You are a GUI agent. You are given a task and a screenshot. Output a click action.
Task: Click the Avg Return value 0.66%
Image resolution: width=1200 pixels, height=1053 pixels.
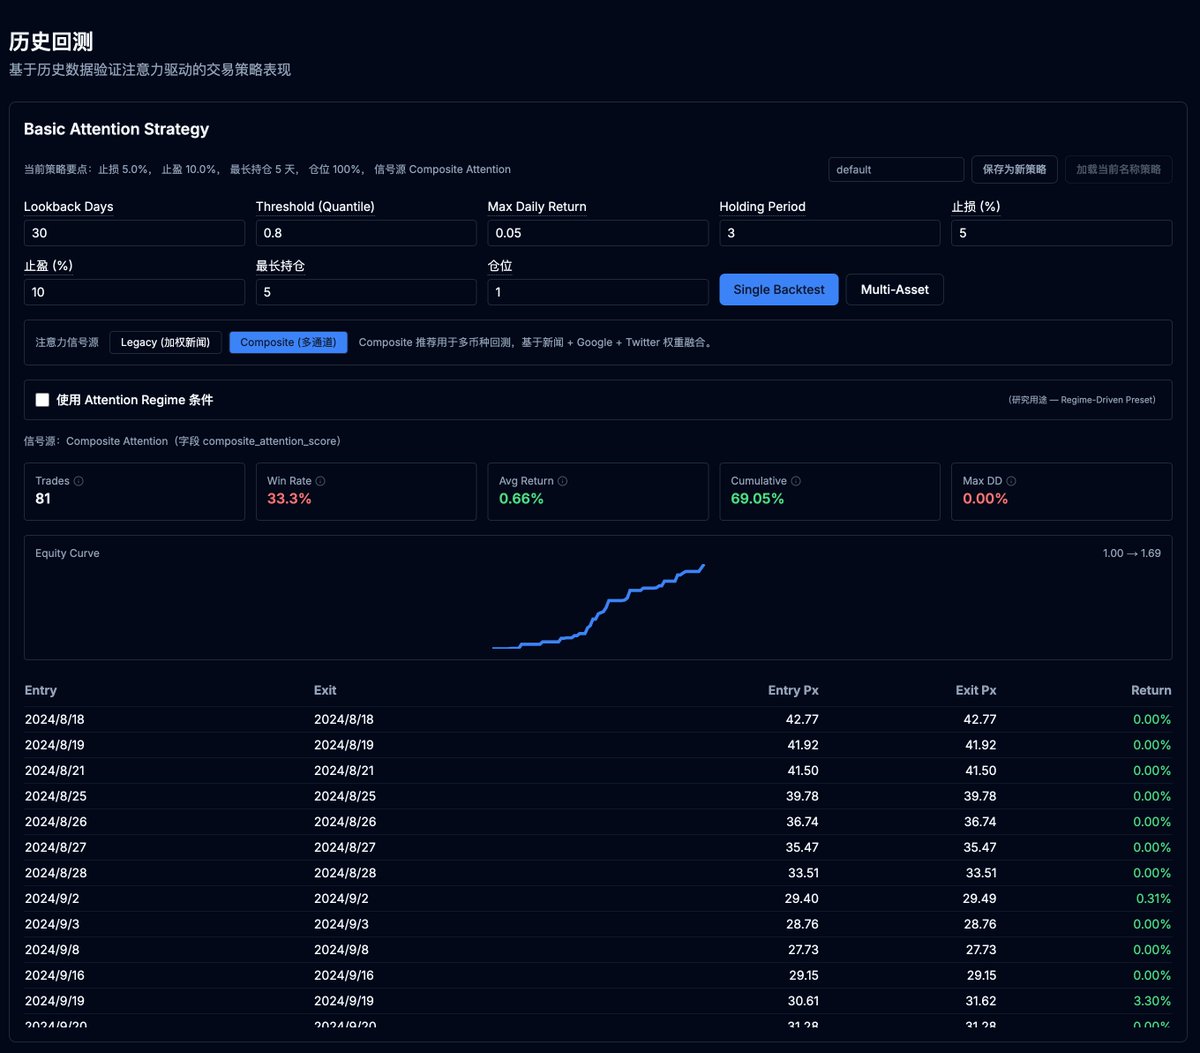tap(521, 498)
